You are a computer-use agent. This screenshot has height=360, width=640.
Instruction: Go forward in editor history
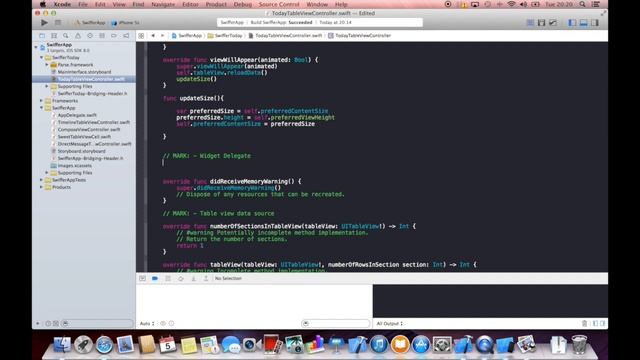[162, 36]
